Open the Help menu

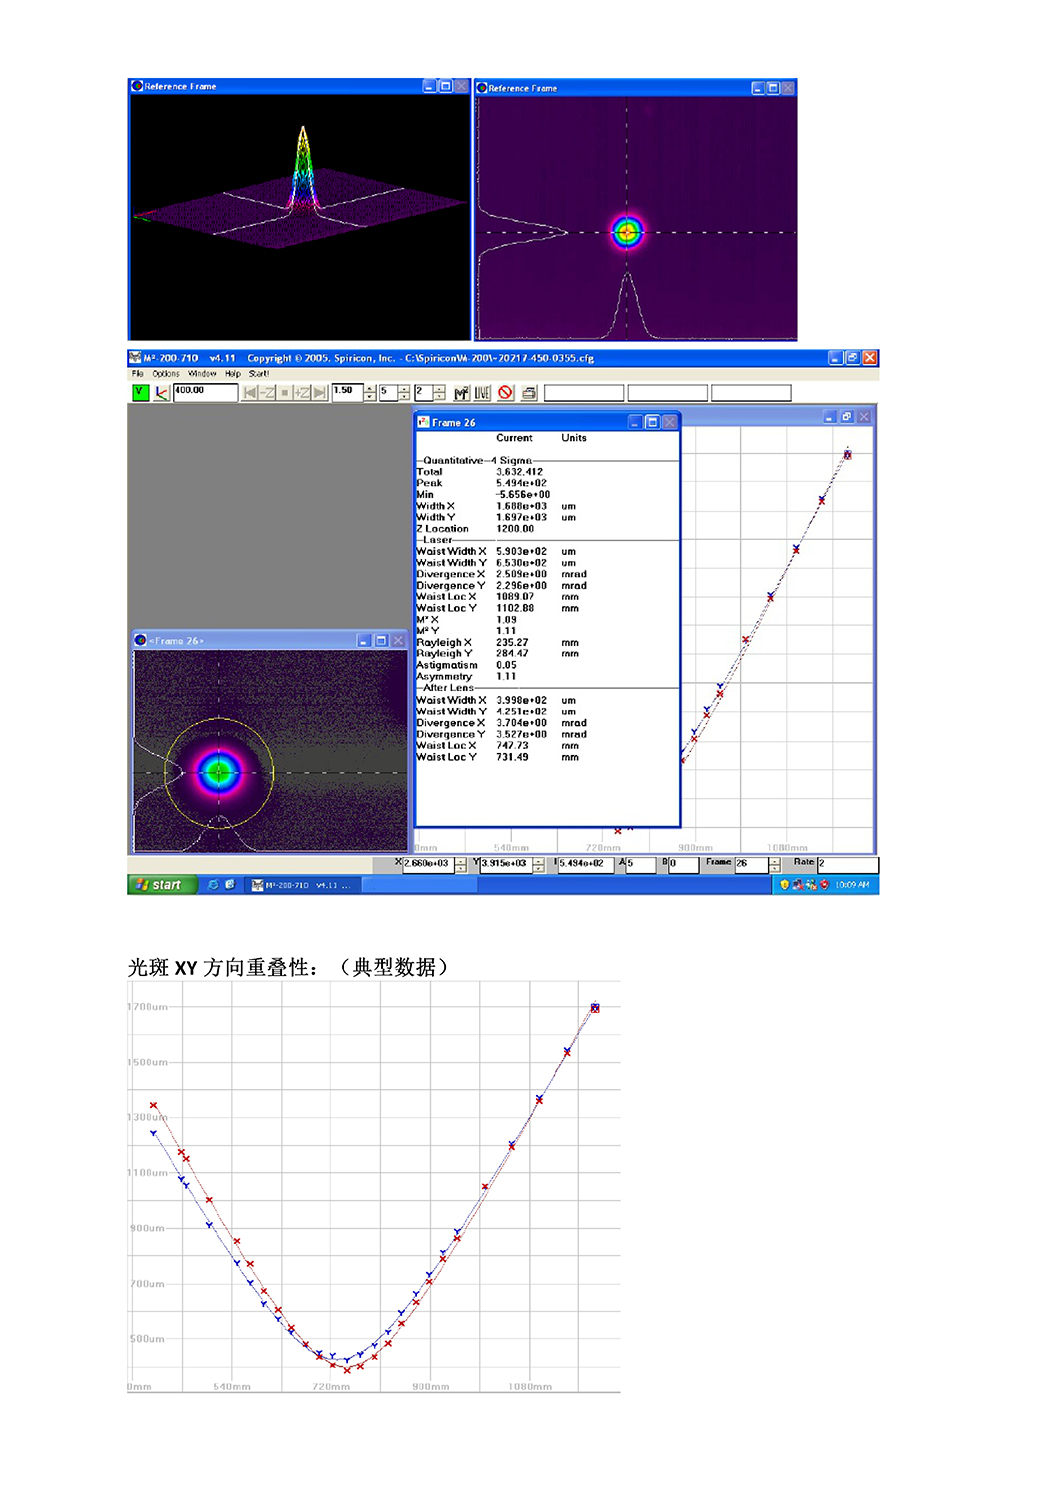point(233,374)
